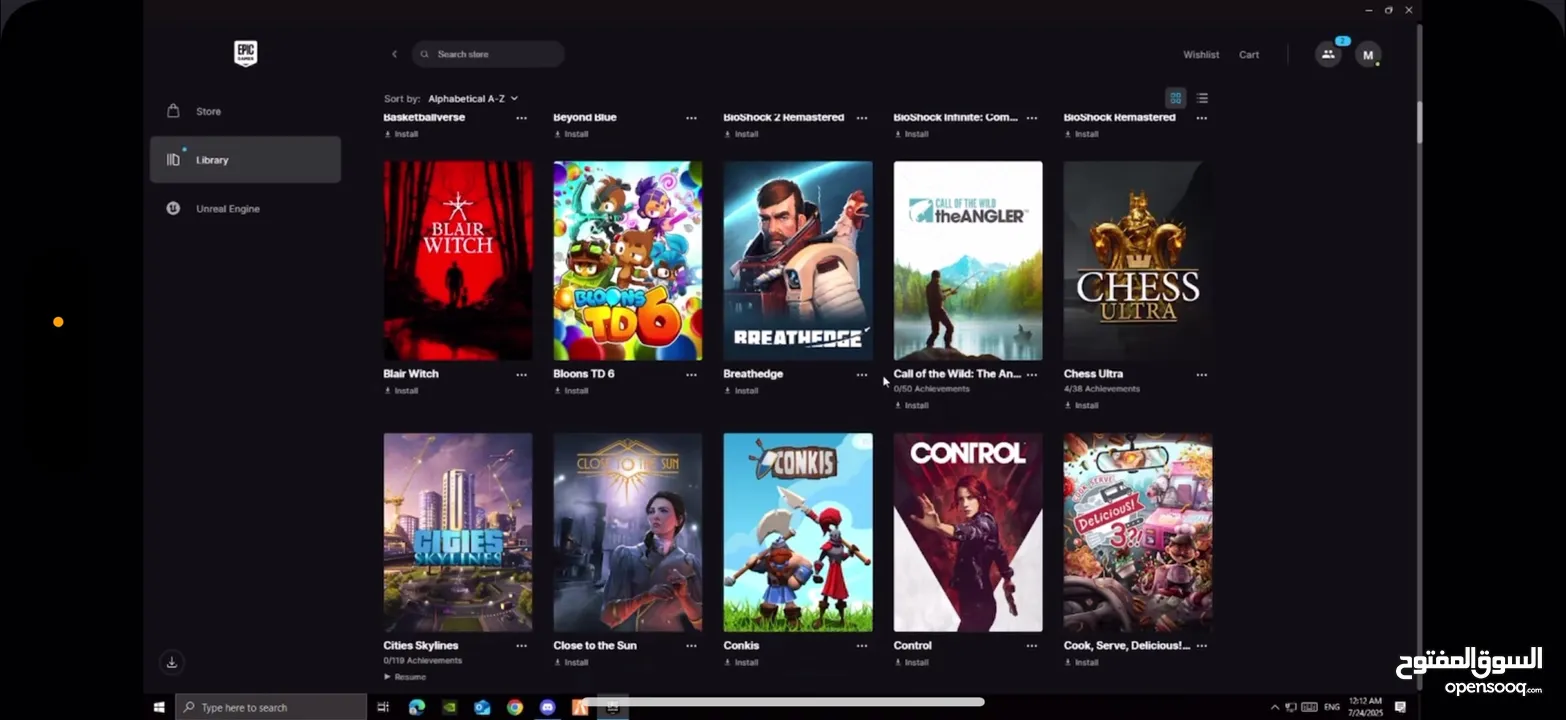Open the taskbar clock and date
The image size is (1566, 720).
(1365, 707)
